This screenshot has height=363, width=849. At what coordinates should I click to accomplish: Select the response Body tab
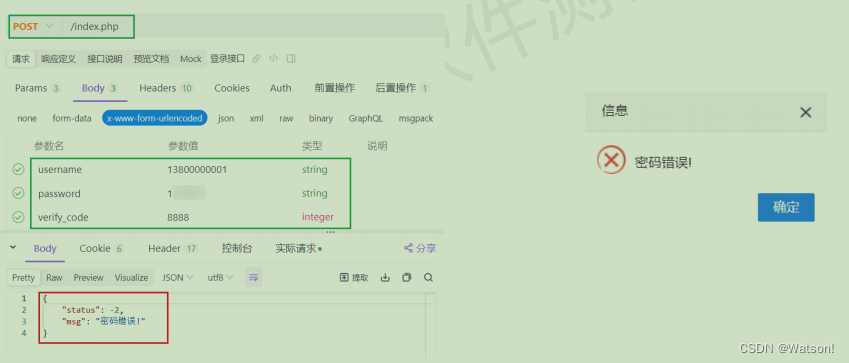(45, 249)
